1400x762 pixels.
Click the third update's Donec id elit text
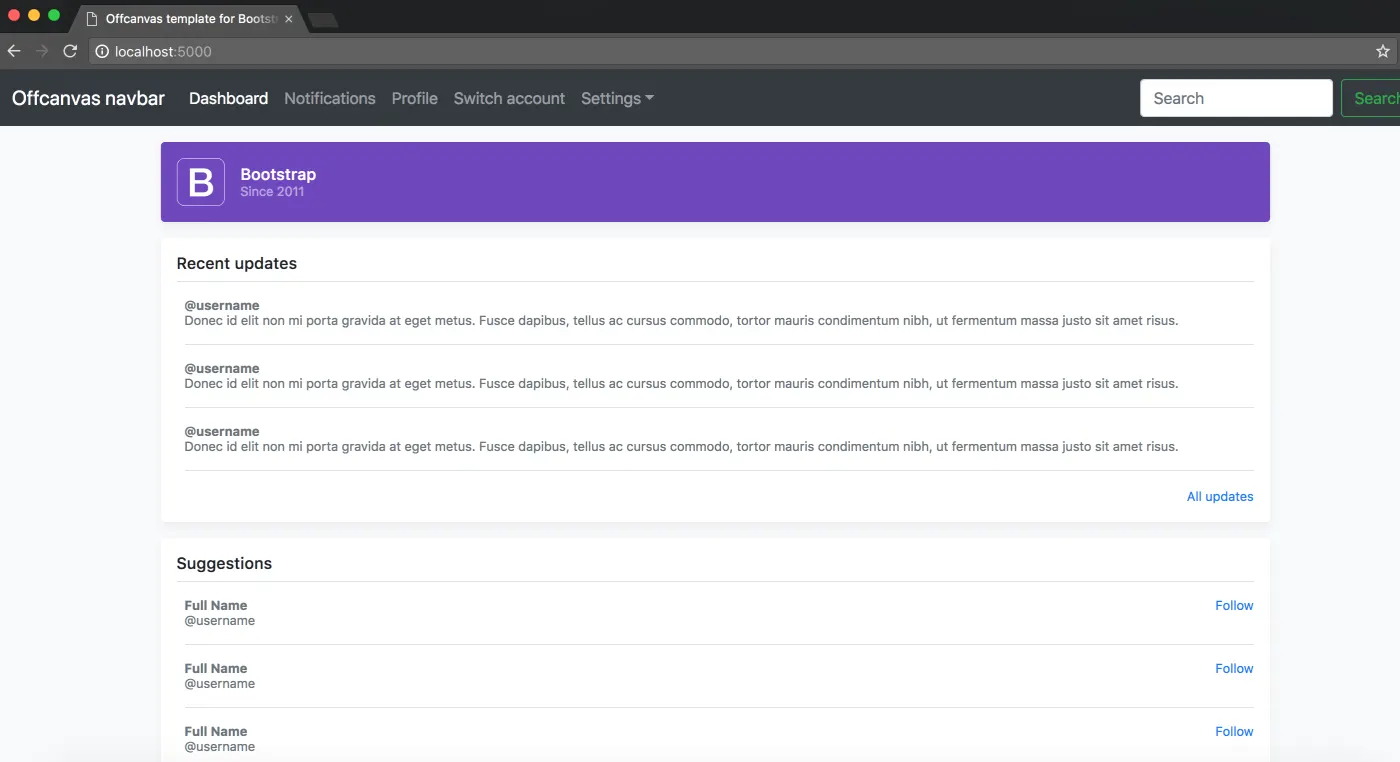(681, 447)
